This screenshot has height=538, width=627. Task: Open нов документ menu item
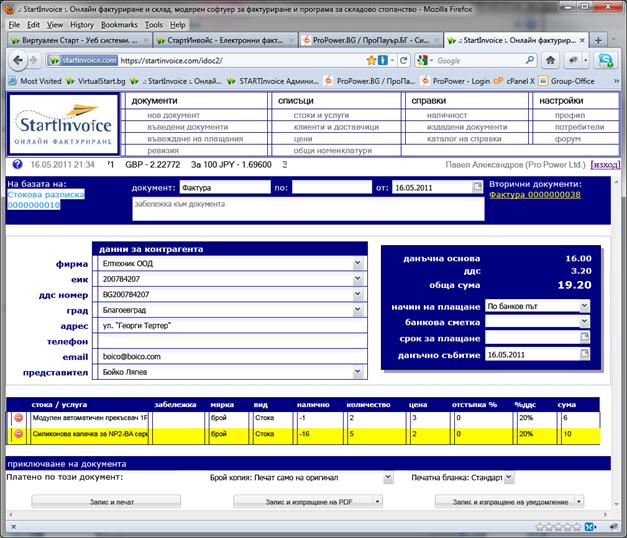point(174,115)
